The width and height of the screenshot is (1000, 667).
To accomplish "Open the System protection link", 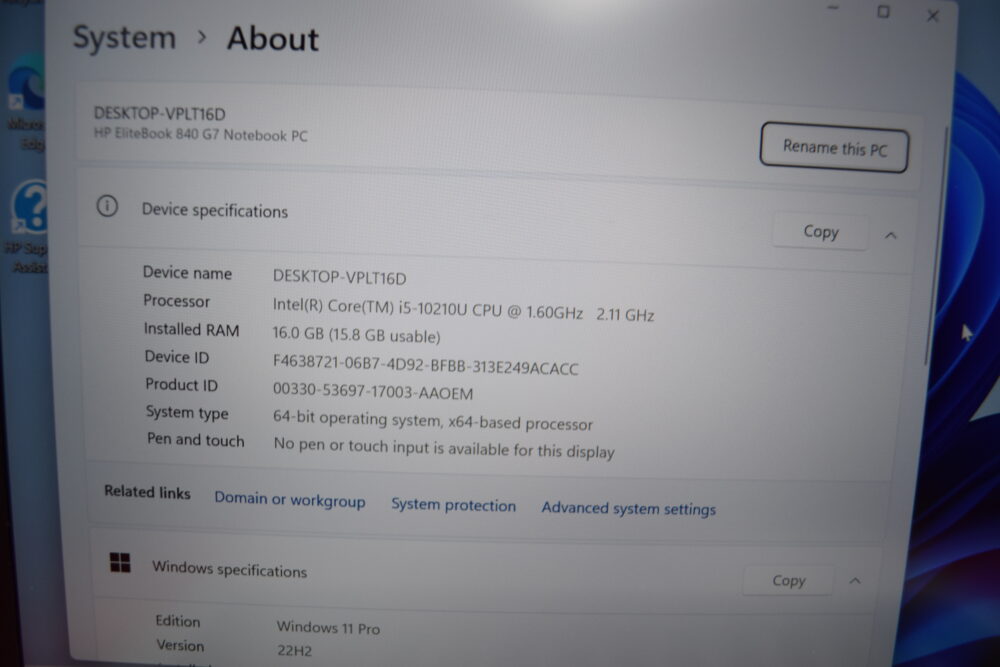I will (453, 505).
